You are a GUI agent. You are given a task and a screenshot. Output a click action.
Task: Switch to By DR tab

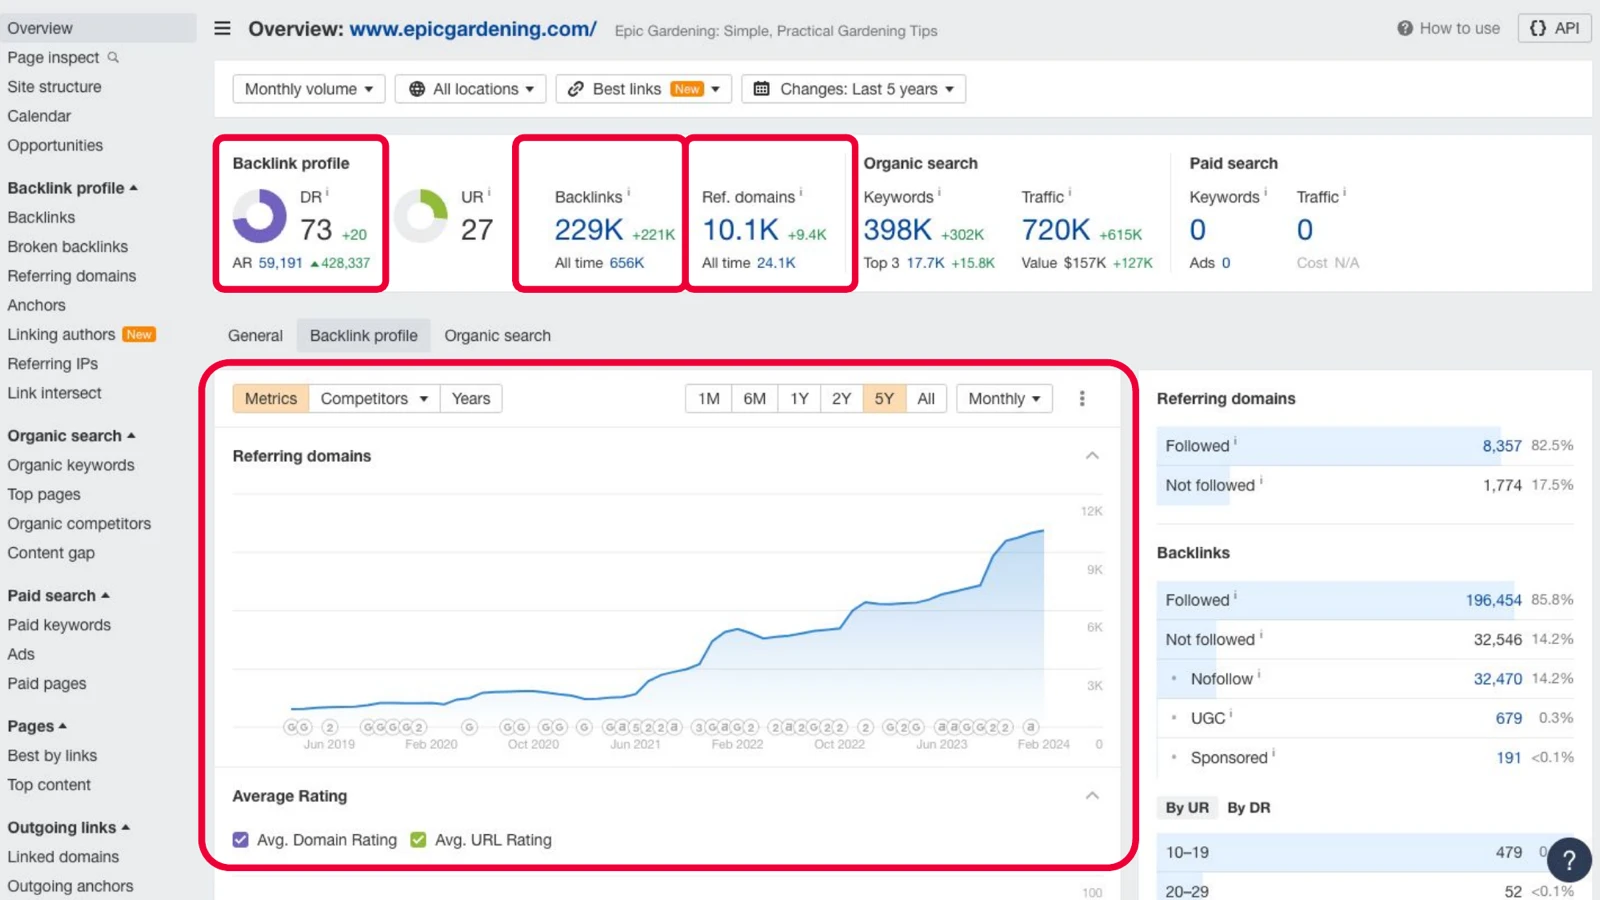(x=1249, y=808)
